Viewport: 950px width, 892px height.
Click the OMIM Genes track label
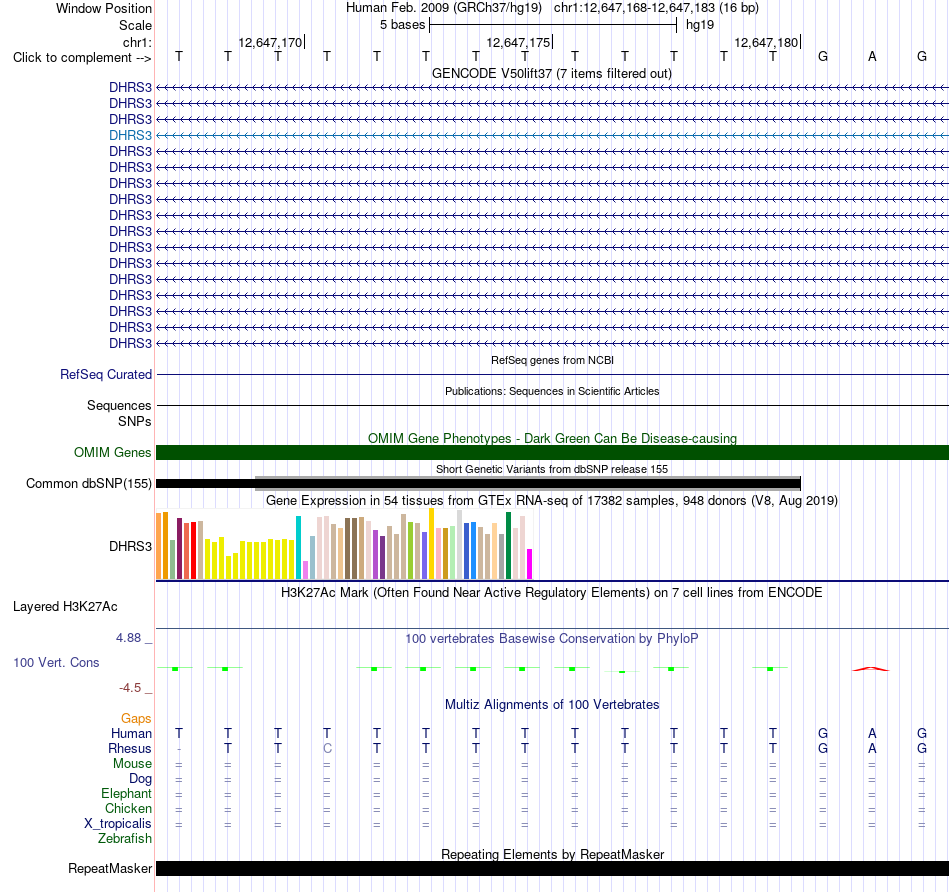[x=113, y=453]
